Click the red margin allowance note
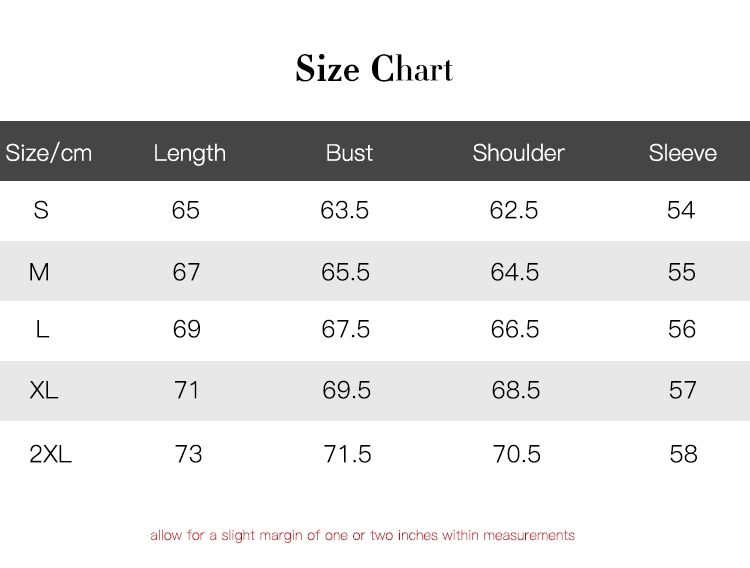The height and width of the screenshot is (568, 750). coord(362,535)
